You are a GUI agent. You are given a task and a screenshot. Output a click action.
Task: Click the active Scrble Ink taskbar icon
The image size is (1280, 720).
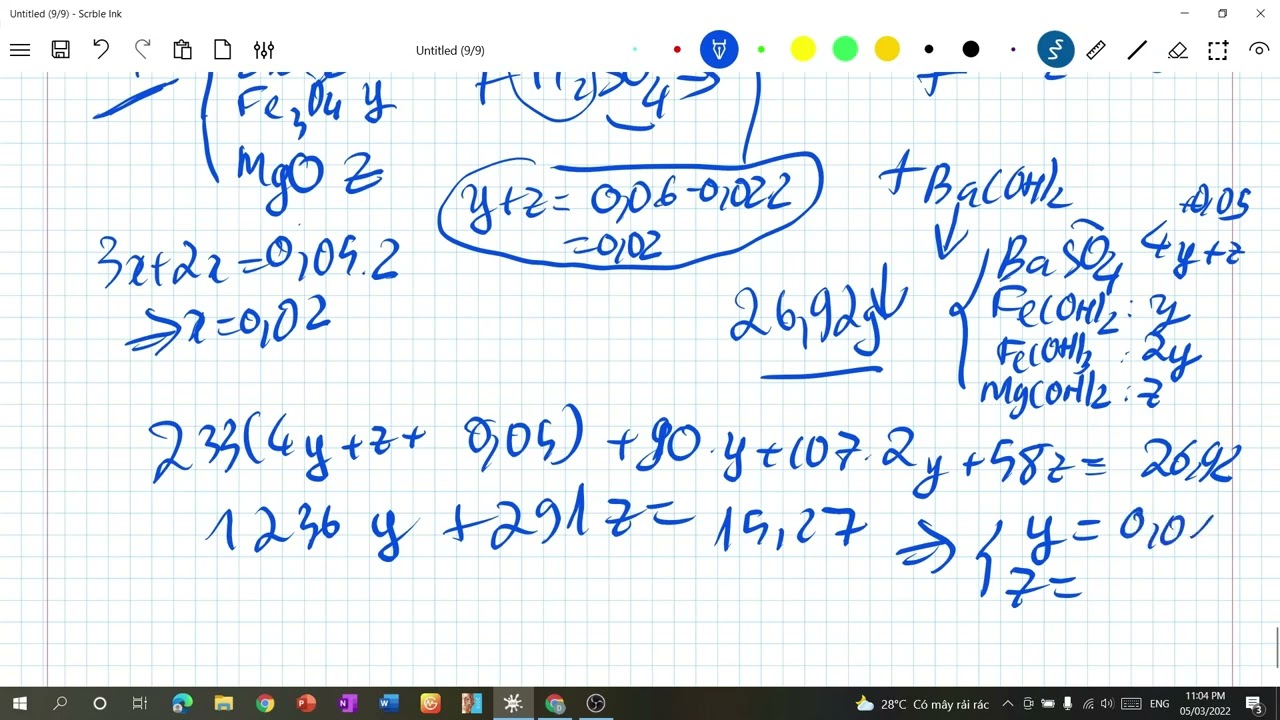point(513,704)
